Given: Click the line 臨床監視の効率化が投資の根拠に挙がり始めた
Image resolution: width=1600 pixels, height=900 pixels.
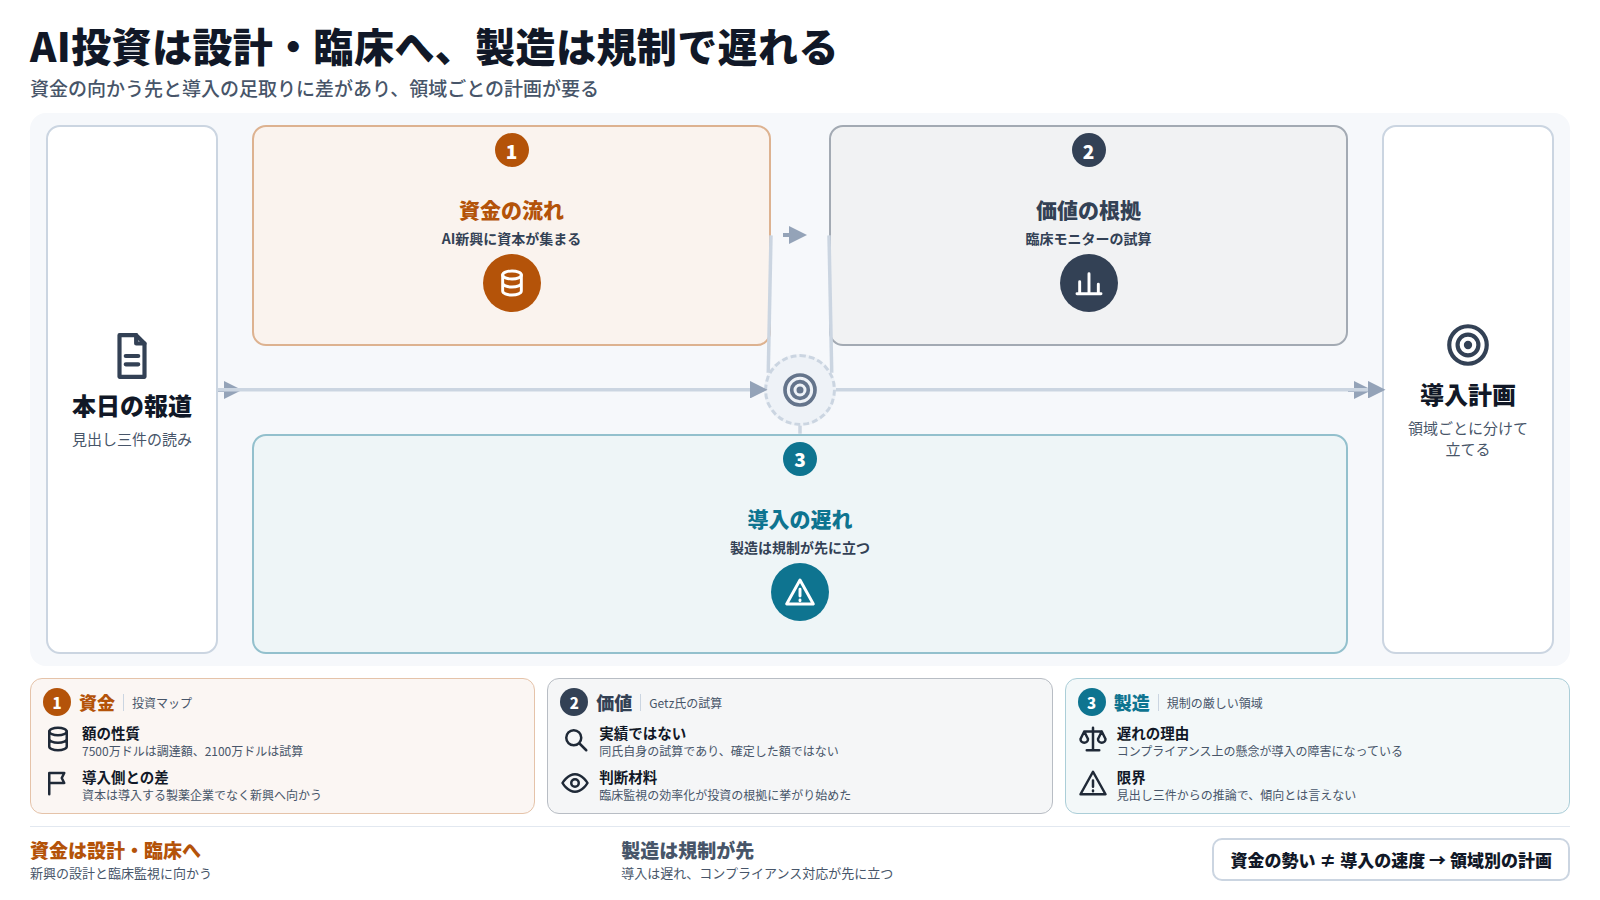Looking at the screenshot, I should click(x=725, y=795).
